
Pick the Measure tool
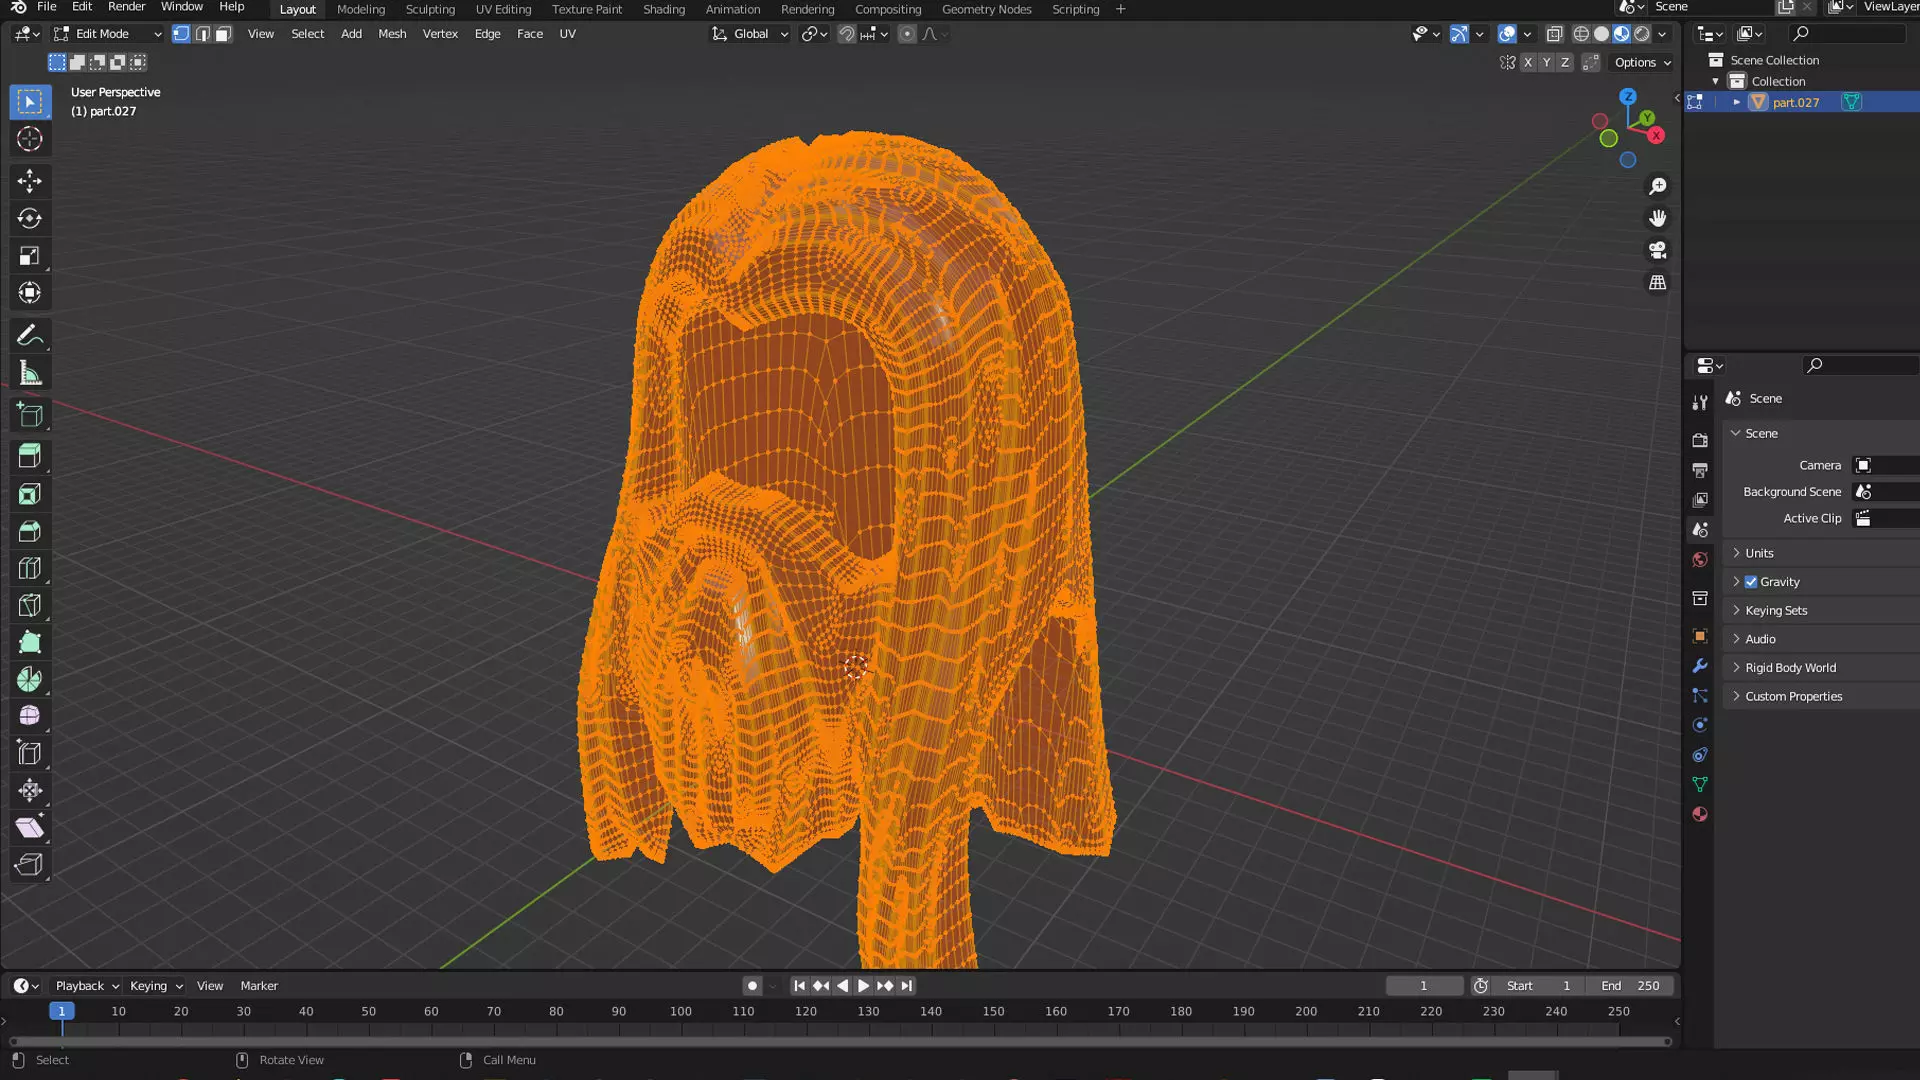pyautogui.click(x=30, y=374)
